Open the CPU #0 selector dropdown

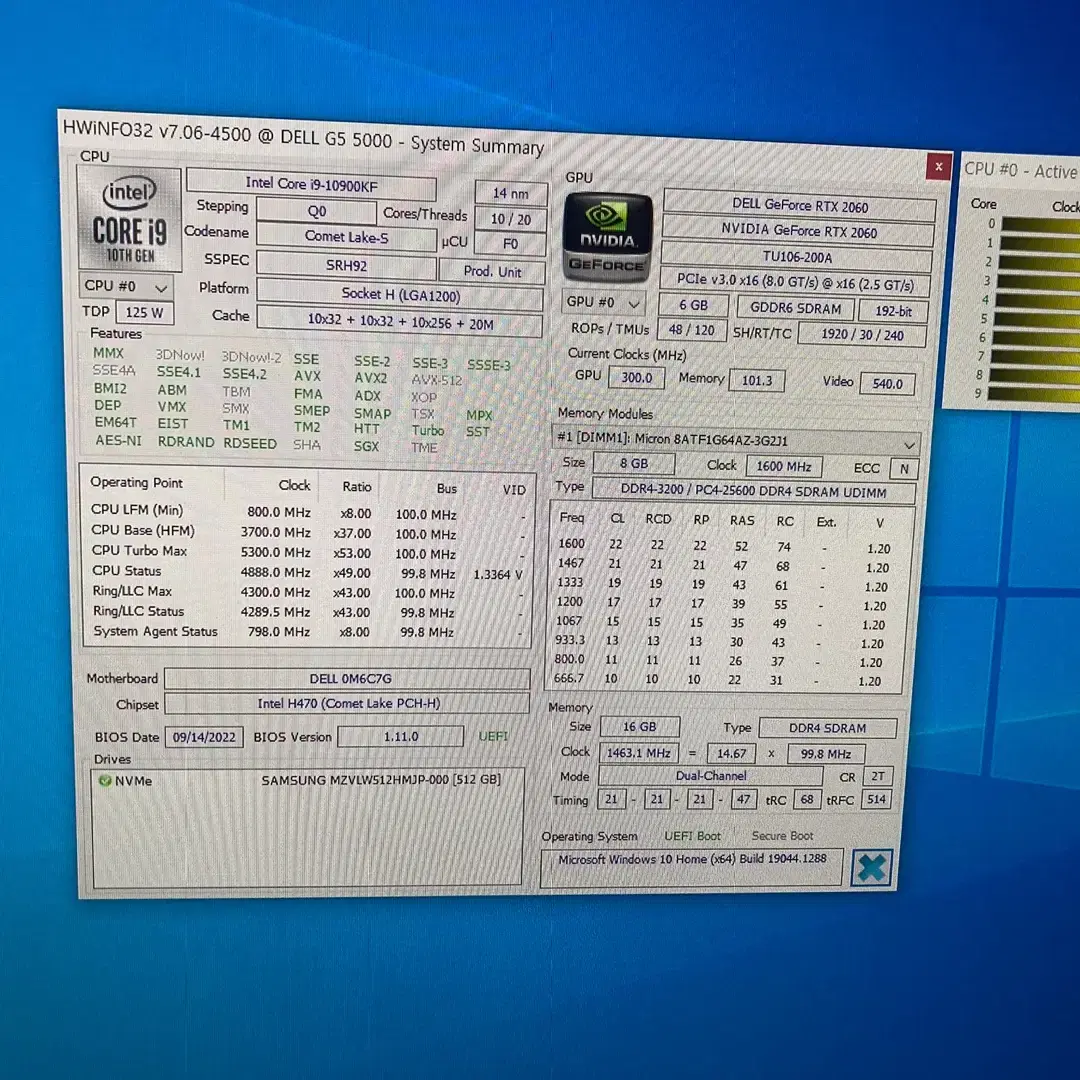[125, 286]
